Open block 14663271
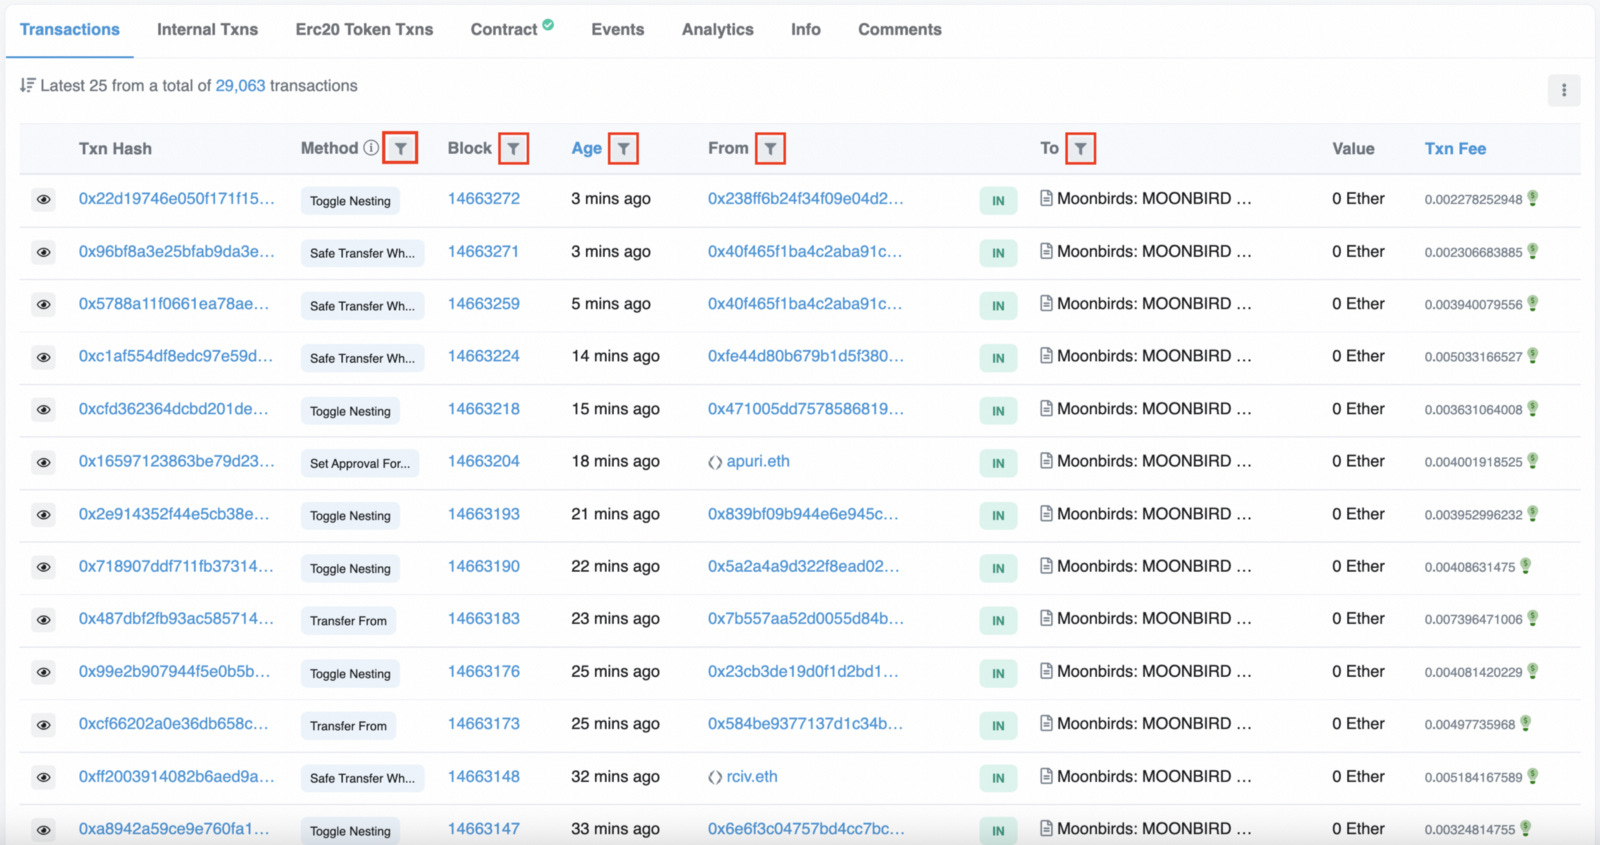This screenshot has height=845, width=1600. pos(483,251)
